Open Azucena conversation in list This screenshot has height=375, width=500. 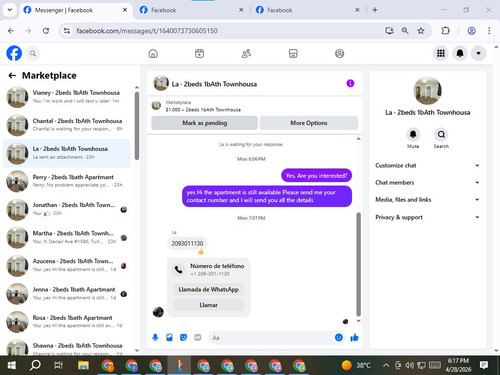[x=67, y=266]
